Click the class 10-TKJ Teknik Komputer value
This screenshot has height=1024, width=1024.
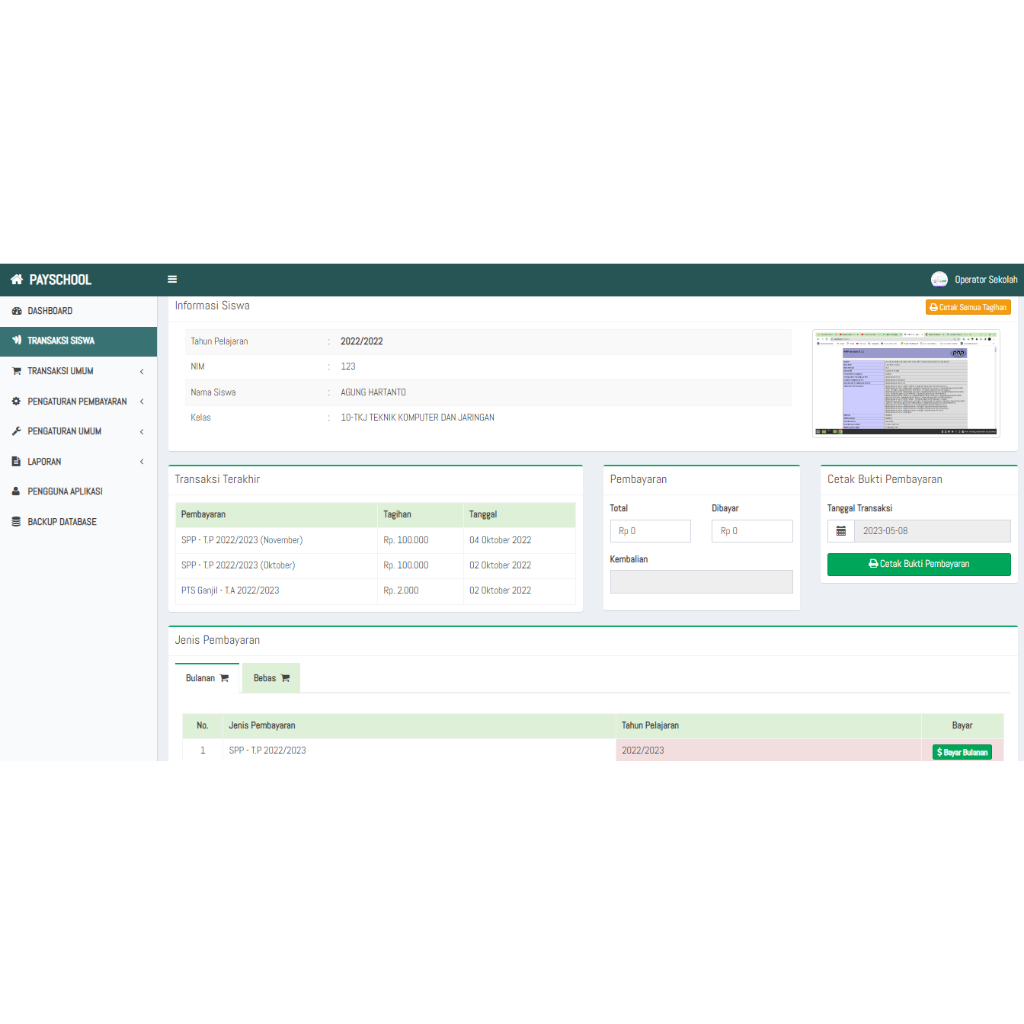[417, 417]
